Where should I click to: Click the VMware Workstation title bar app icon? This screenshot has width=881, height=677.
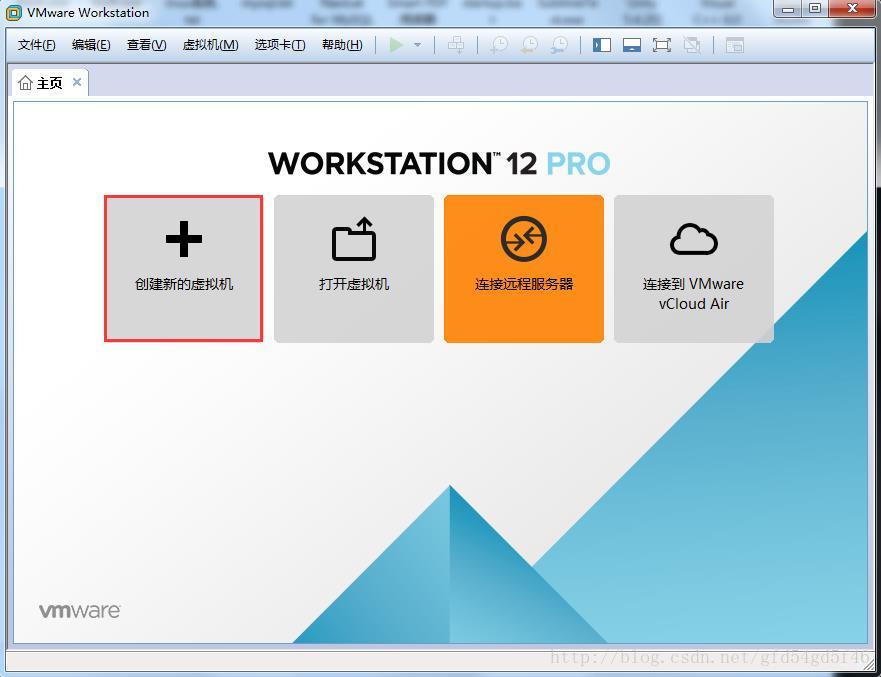click(x=14, y=12)
